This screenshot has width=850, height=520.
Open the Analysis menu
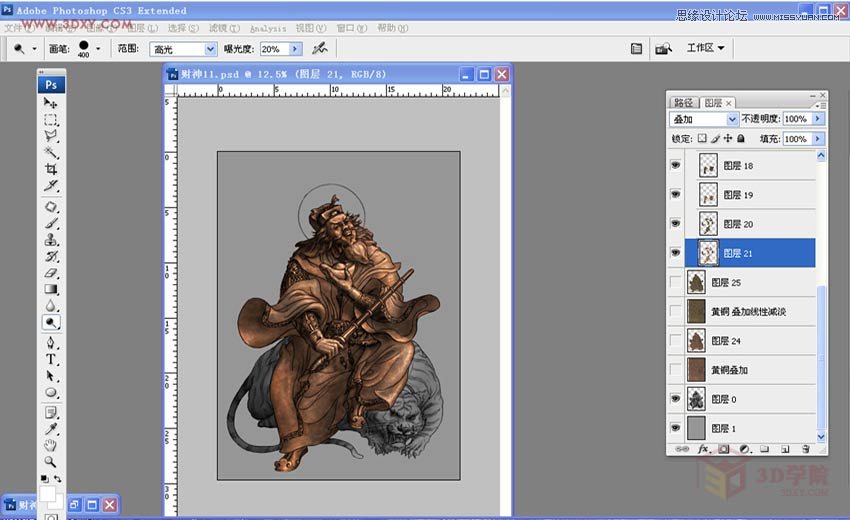[268, 28]
